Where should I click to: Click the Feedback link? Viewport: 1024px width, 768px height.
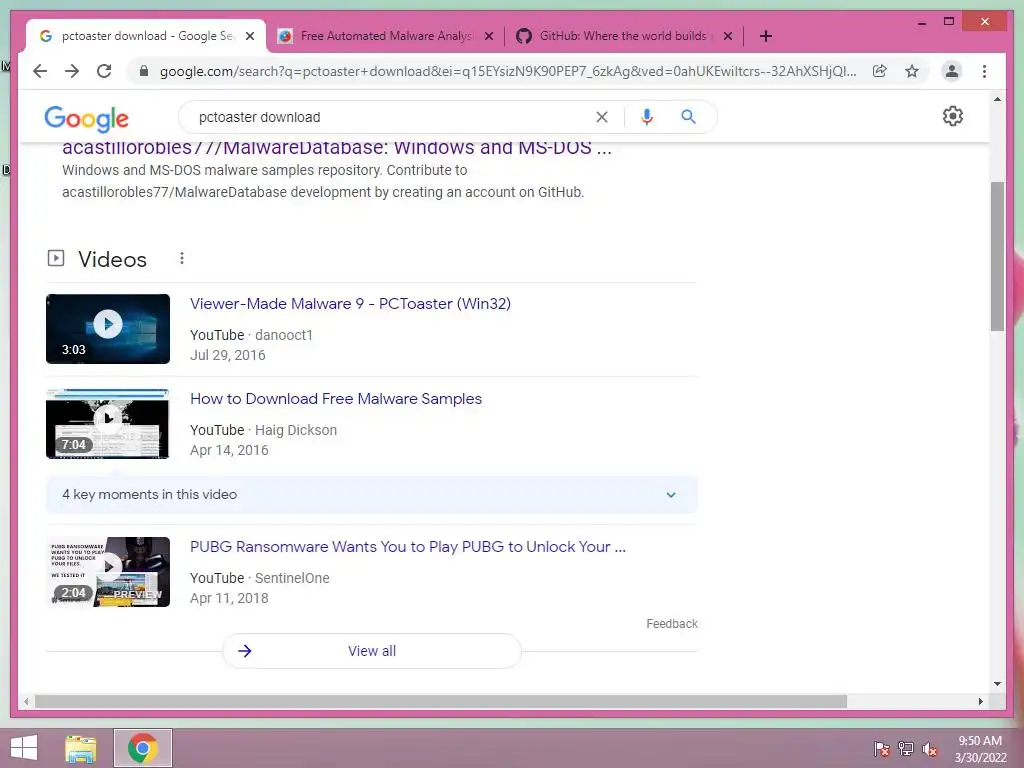(672, 624)
